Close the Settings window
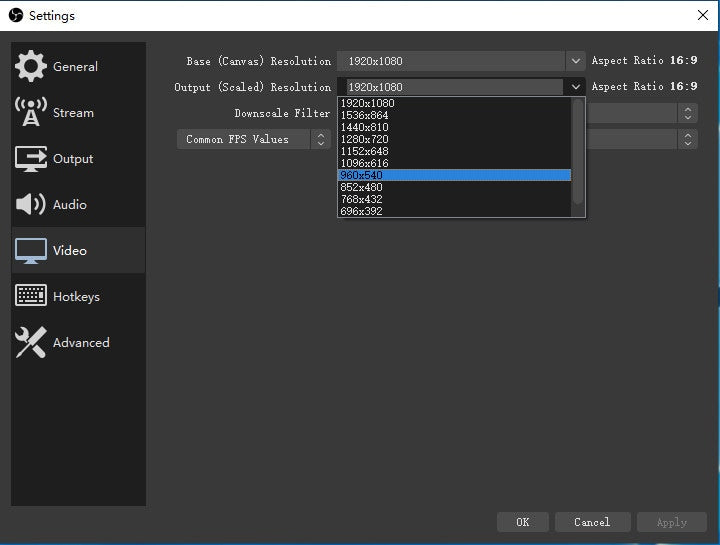The width and height of the screenshot is (720, 545). 702,15
